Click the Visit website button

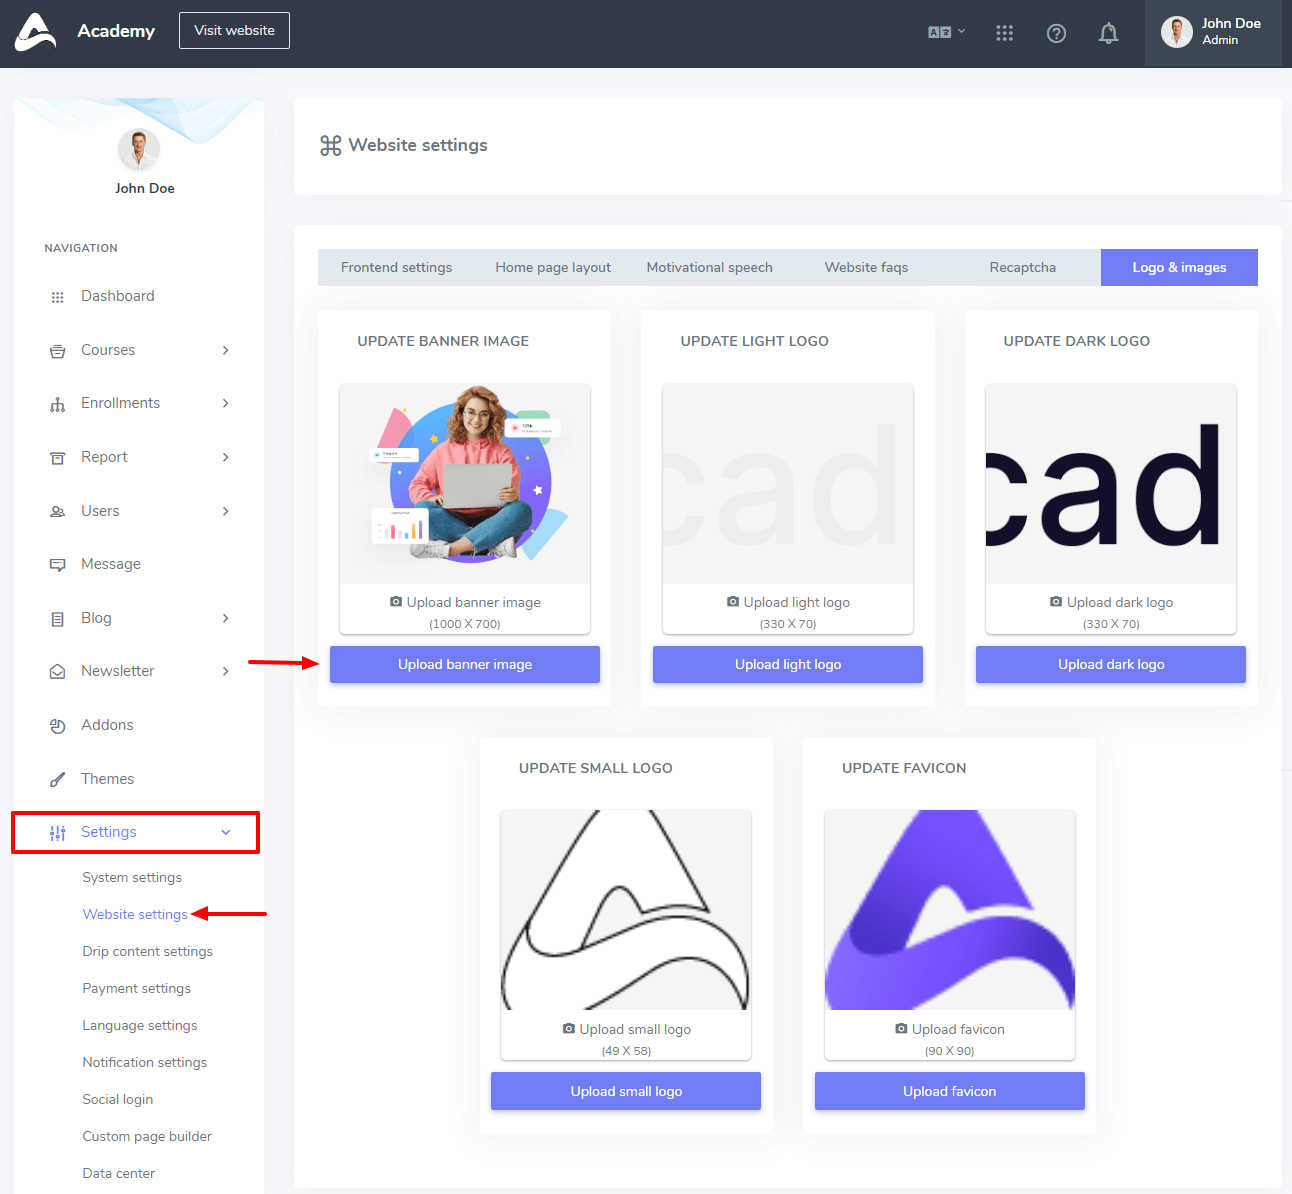coord(234,30)
